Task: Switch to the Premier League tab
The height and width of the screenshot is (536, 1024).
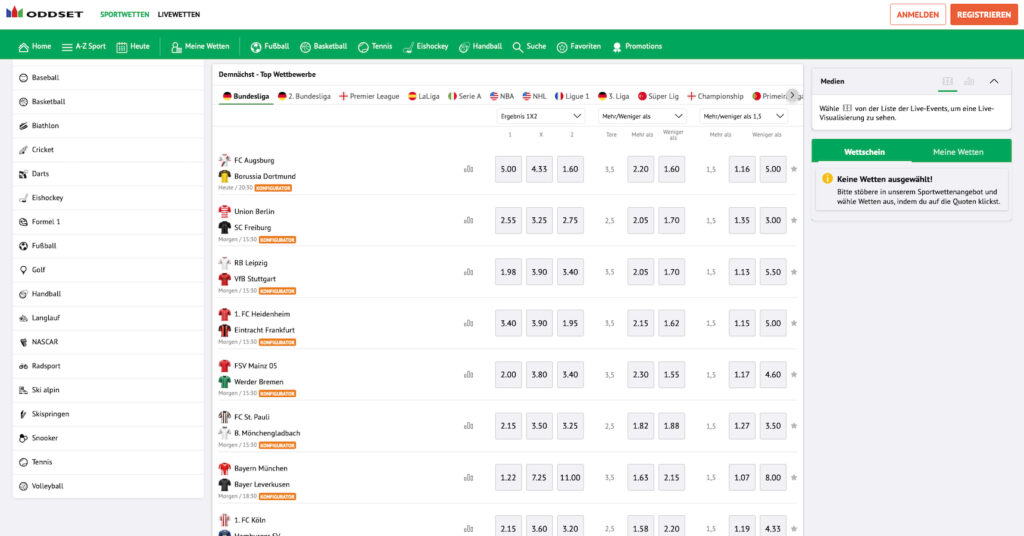Action: (369, 96)
